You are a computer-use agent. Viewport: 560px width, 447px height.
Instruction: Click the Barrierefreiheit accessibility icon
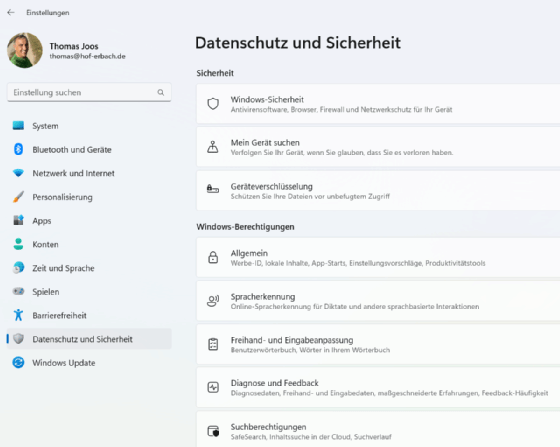[18, 315]
